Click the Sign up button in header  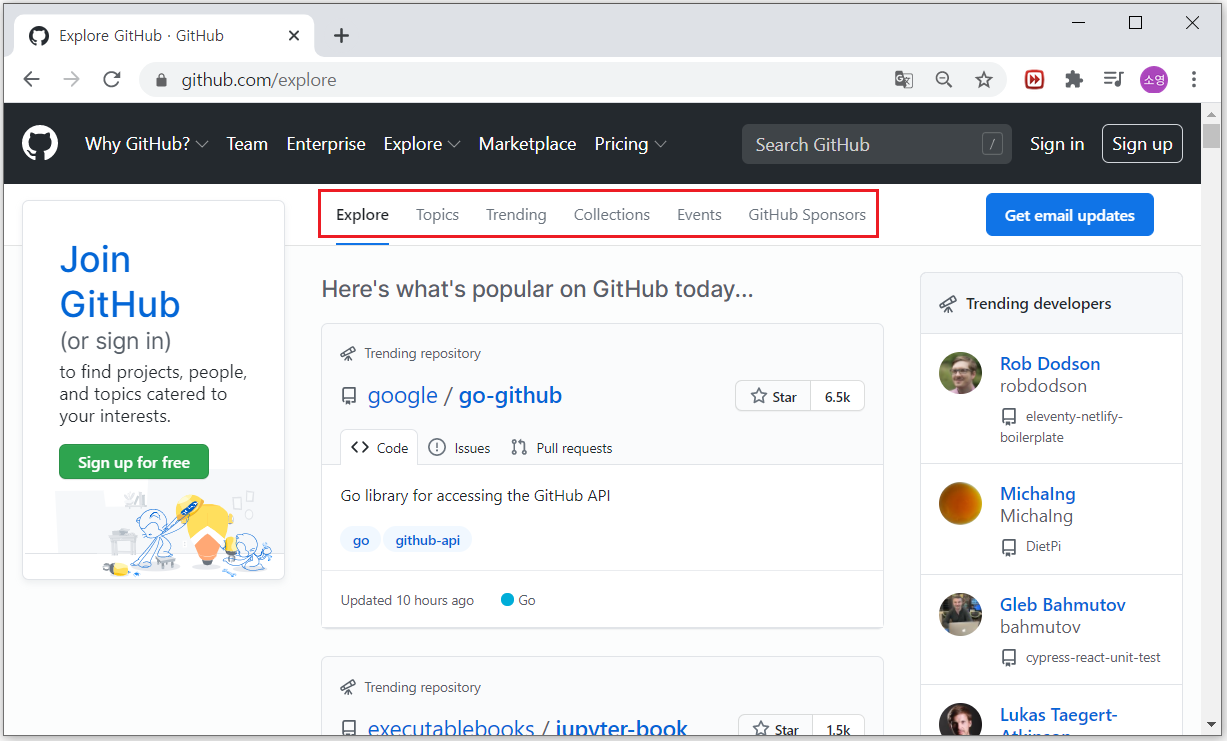click(x=1142, y=144)
